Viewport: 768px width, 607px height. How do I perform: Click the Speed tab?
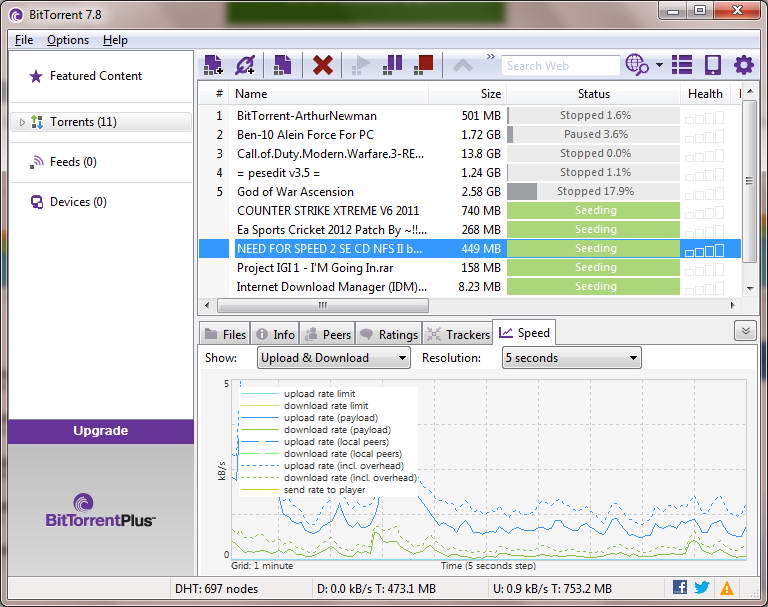[x=524, y=333]
